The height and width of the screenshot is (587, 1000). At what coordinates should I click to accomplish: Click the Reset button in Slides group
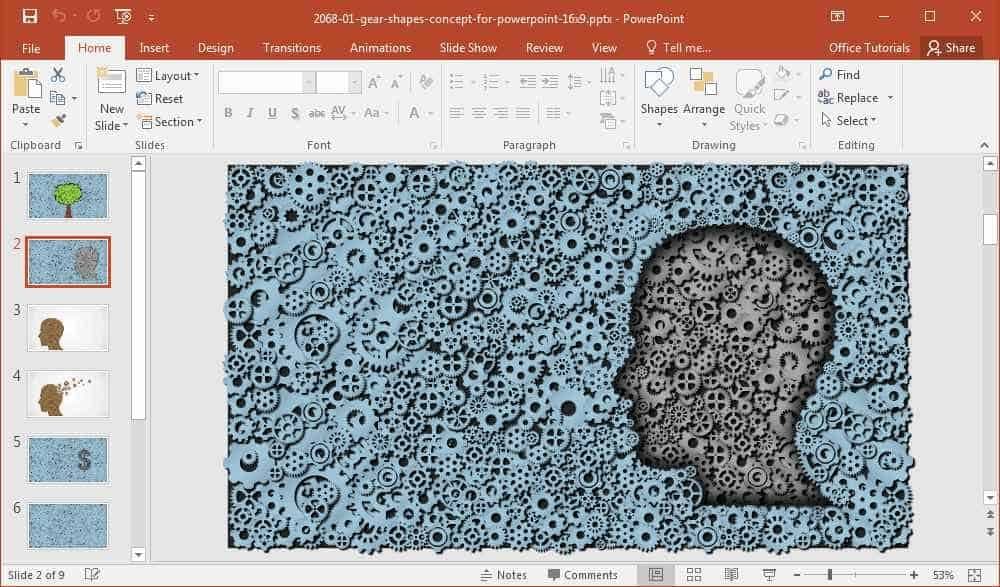coord(160,98)
